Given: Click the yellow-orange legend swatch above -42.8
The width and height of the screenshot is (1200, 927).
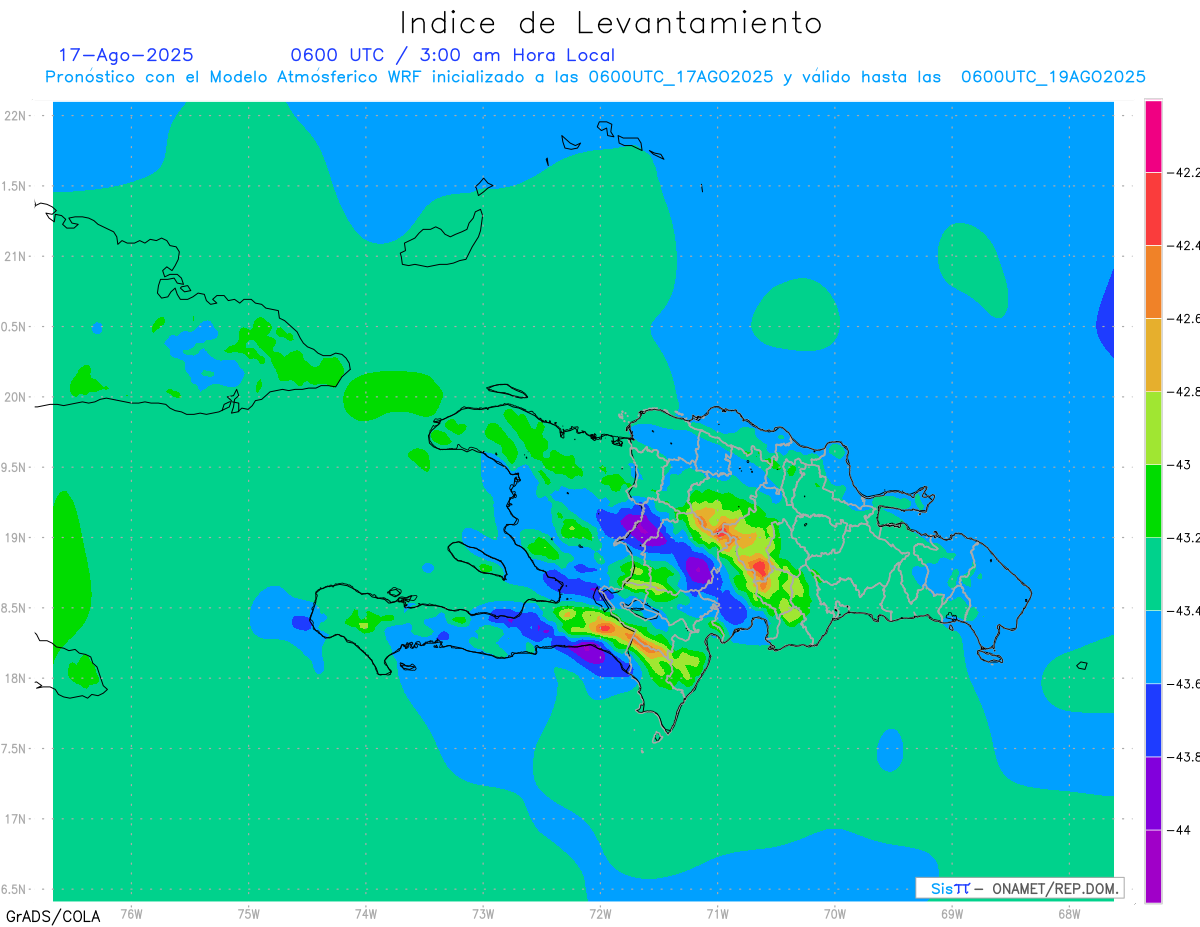Looking at the screenshot, I should (x=1153, y=355).
